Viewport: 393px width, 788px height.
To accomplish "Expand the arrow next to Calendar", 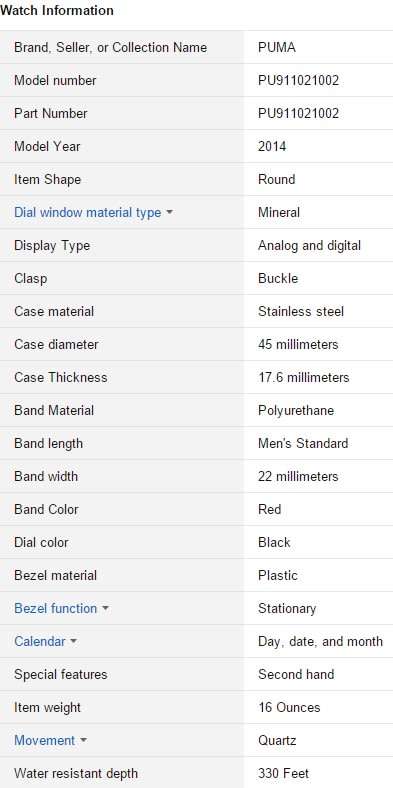I will click(73, 642).
